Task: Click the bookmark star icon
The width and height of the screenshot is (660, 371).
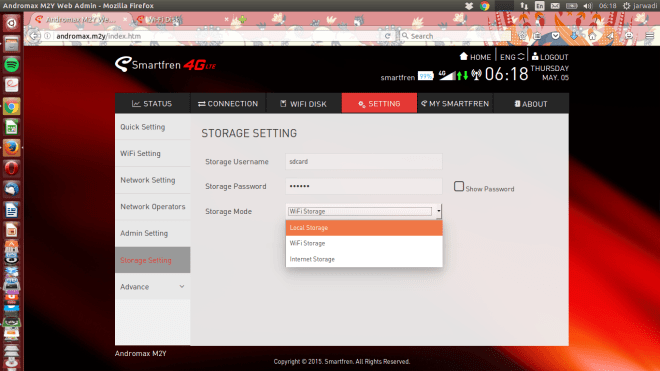Action: [x=522, y=36]
